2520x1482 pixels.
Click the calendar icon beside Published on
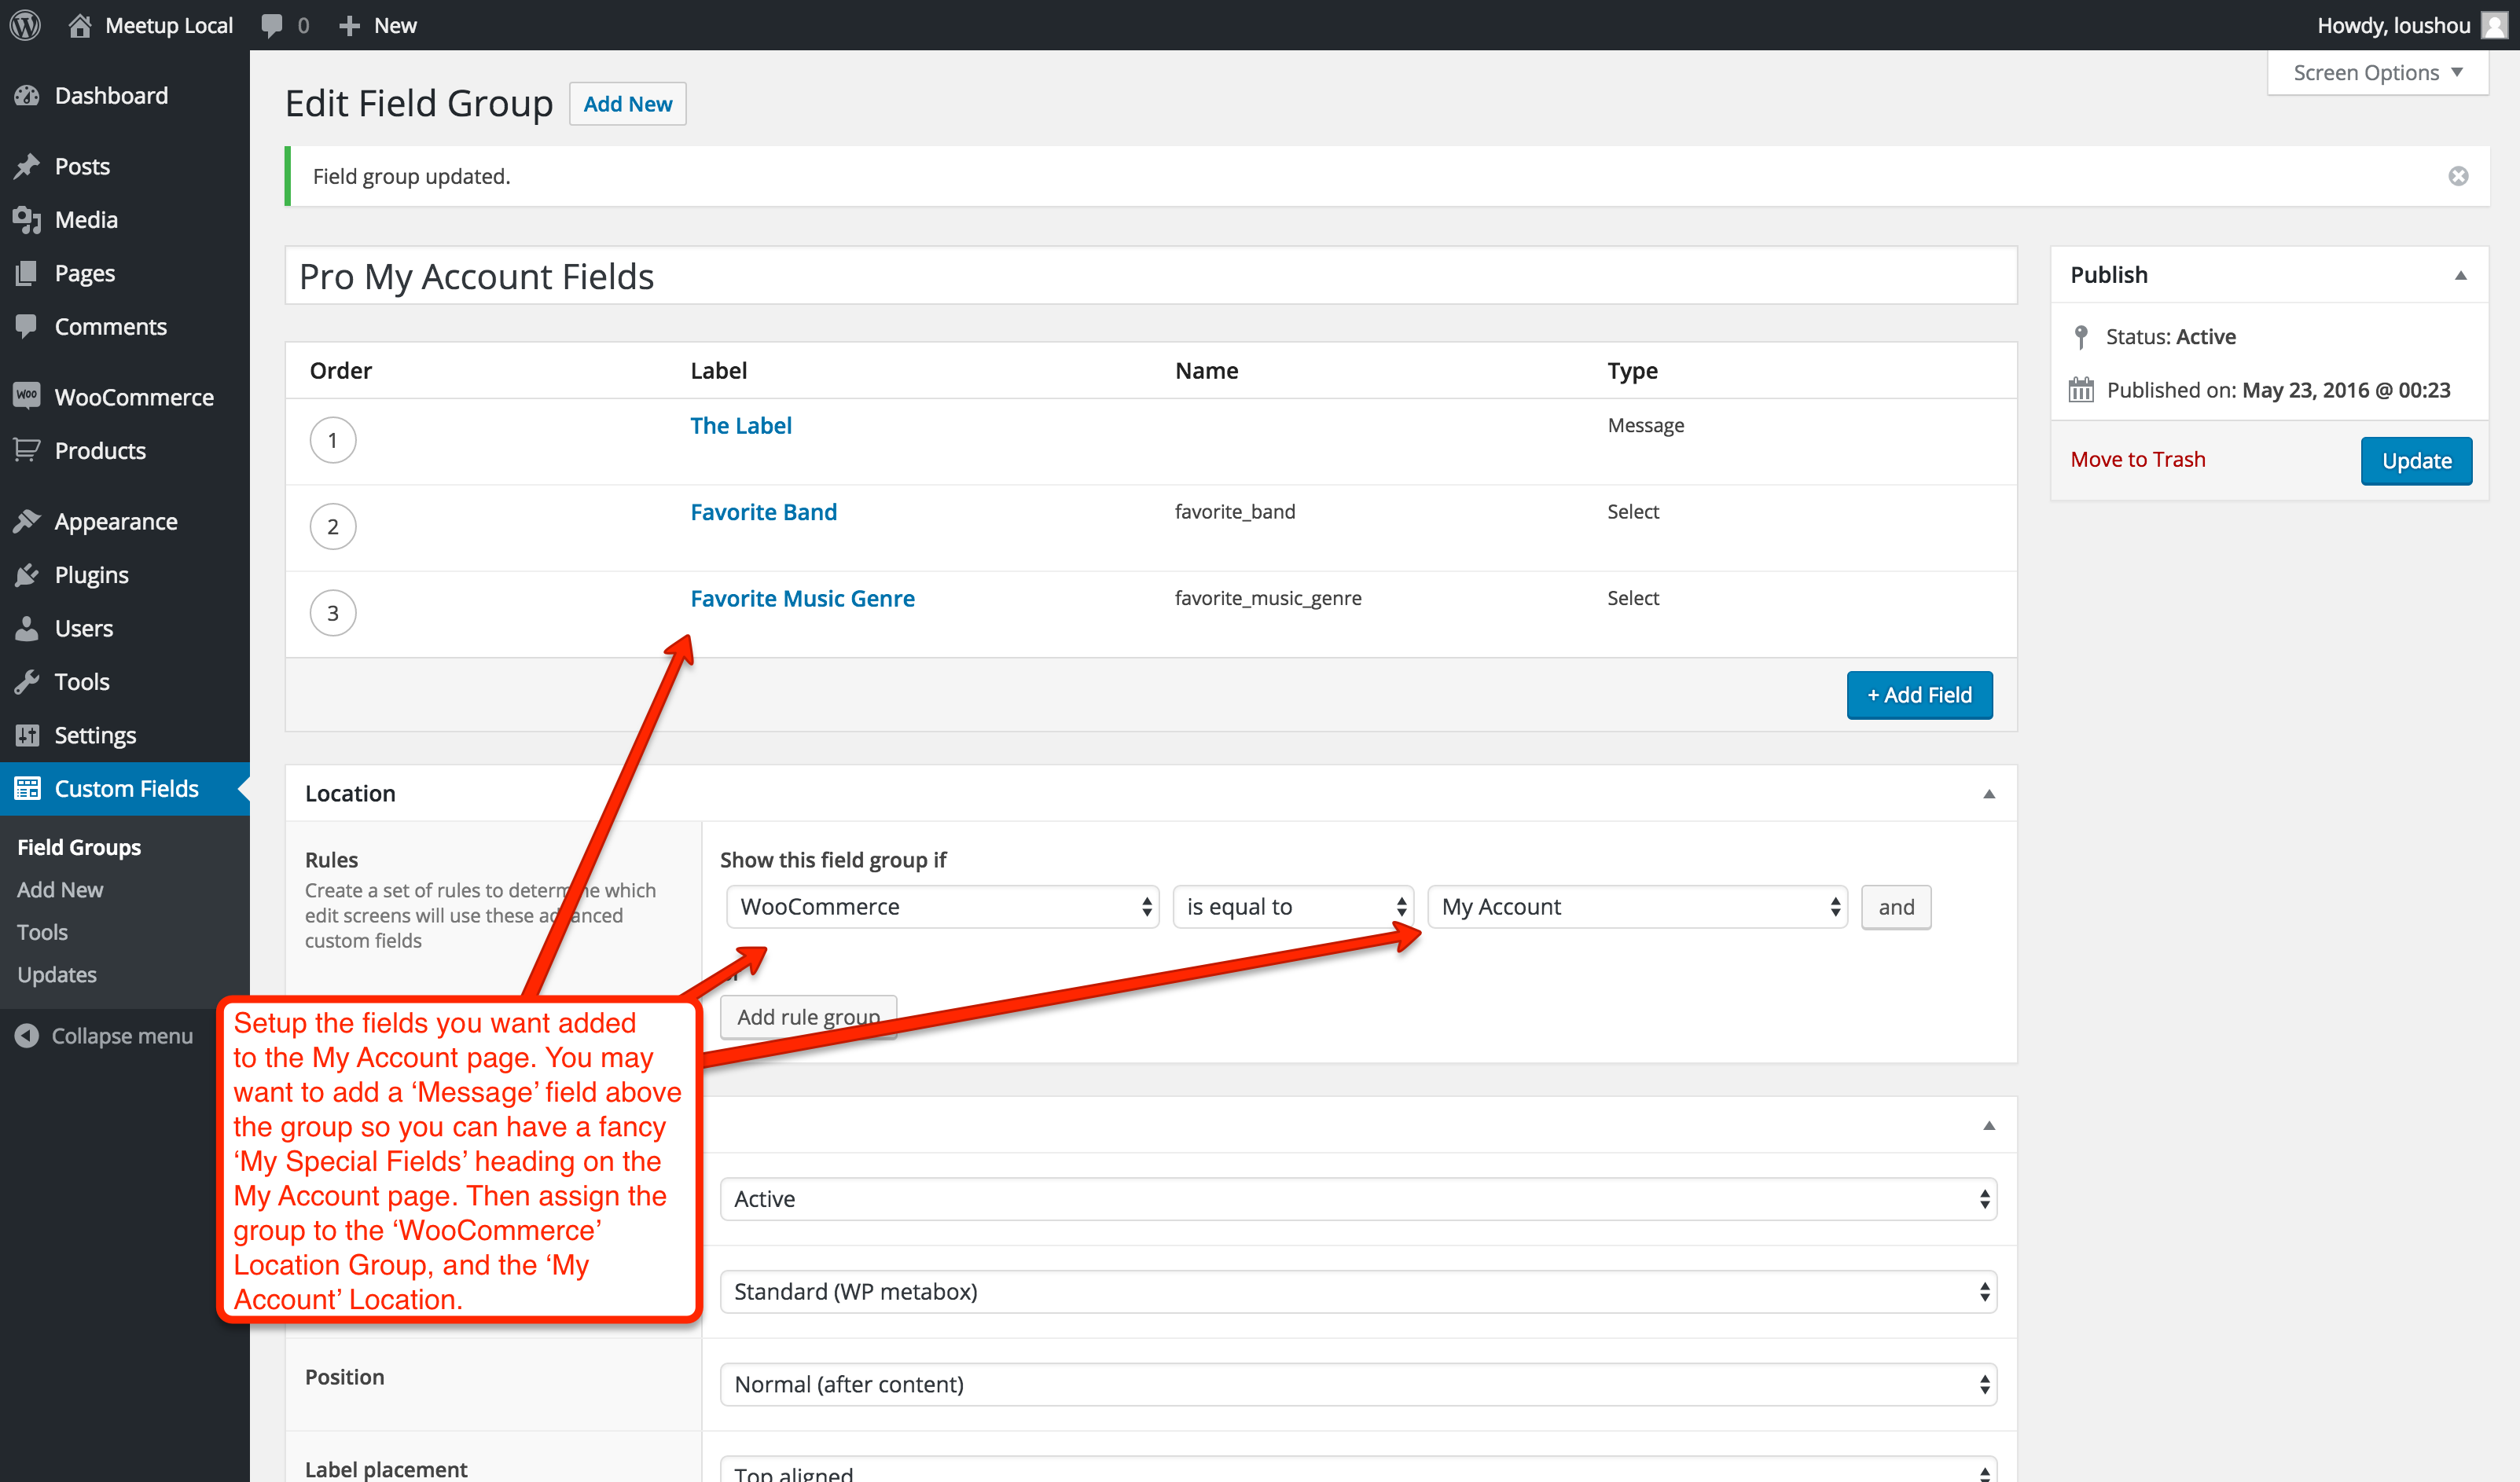(2081, 390)
